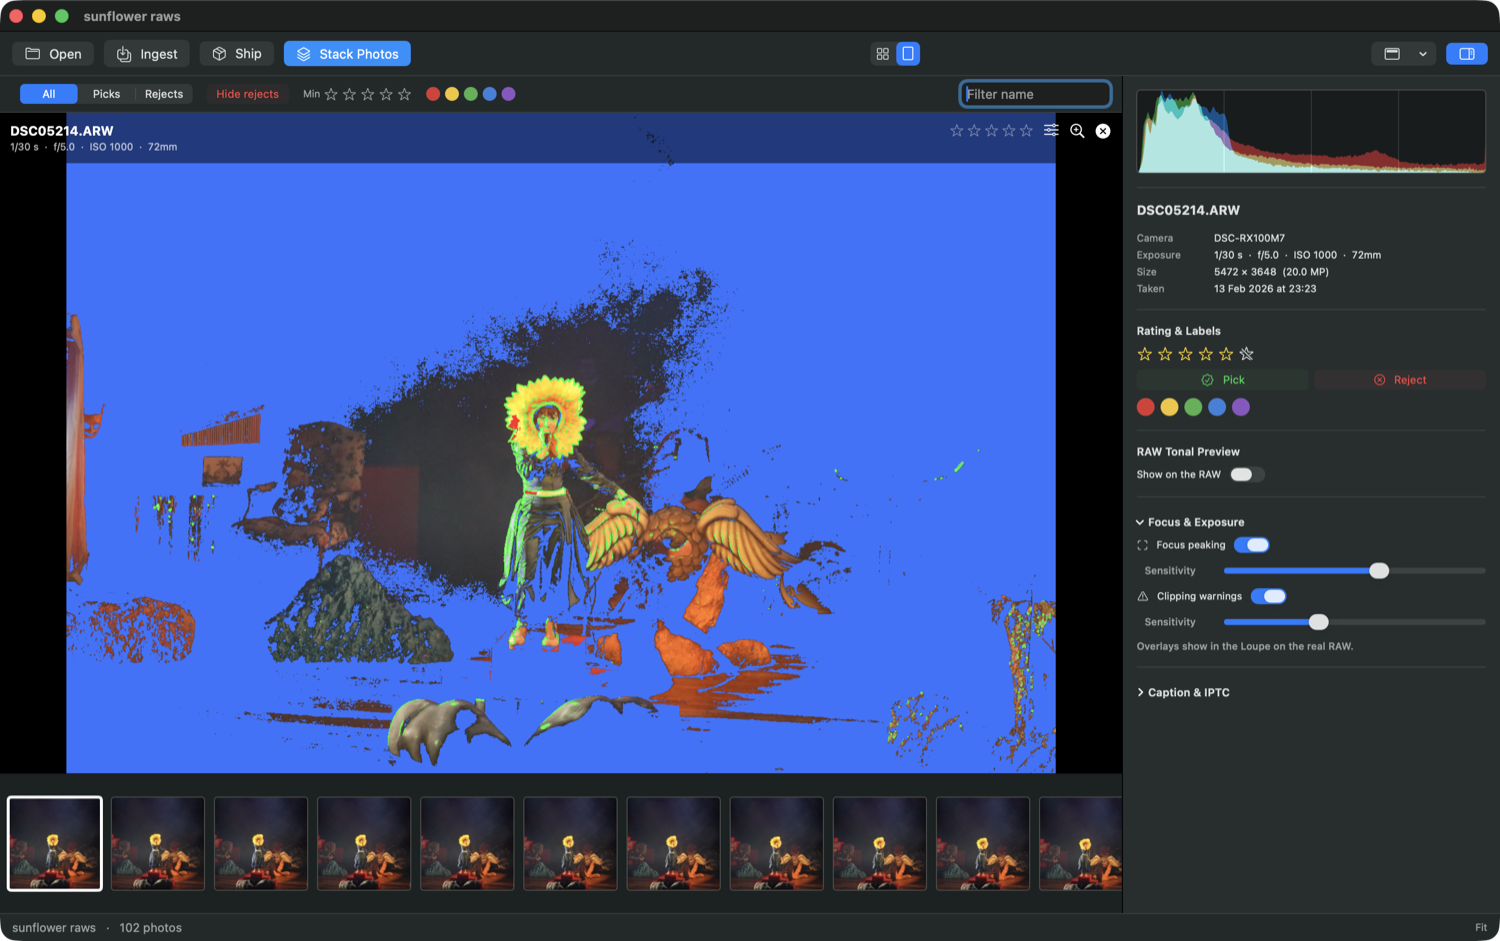The width and height of the screenshot is (1500, 941).
Task: Set minimum filter to three stars
Action: [368, 94]
